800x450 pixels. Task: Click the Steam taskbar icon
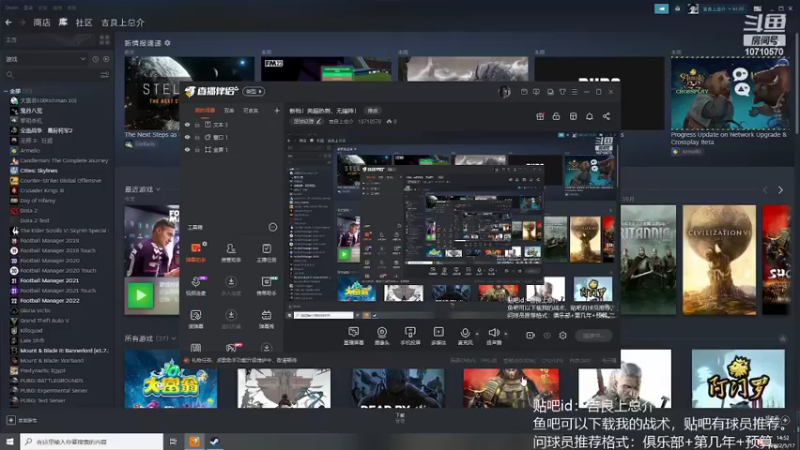[214, 441]
